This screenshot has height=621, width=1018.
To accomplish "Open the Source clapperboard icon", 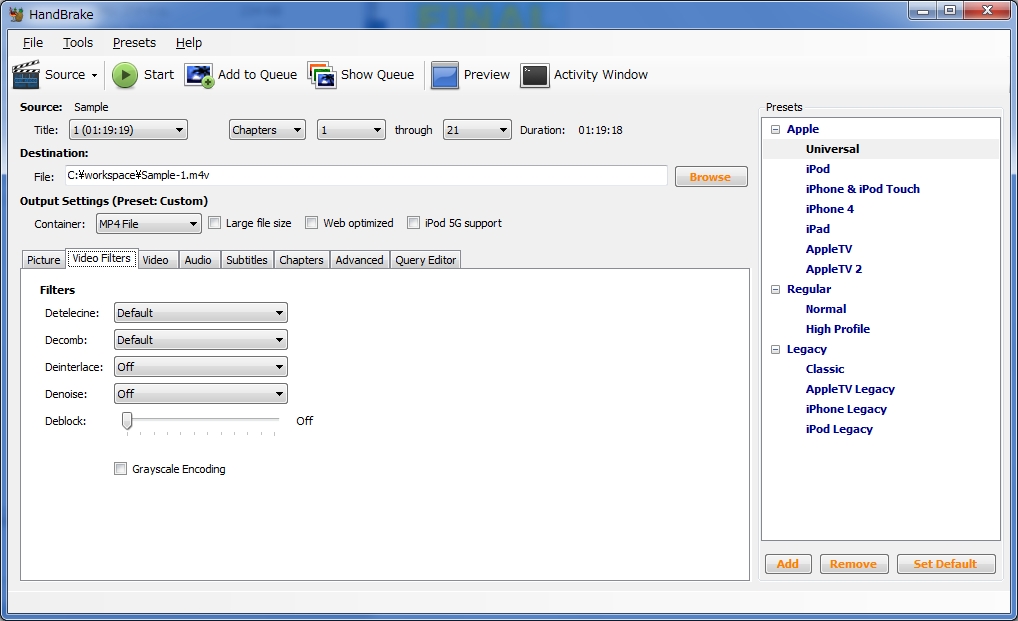I will tap(26, 75).
